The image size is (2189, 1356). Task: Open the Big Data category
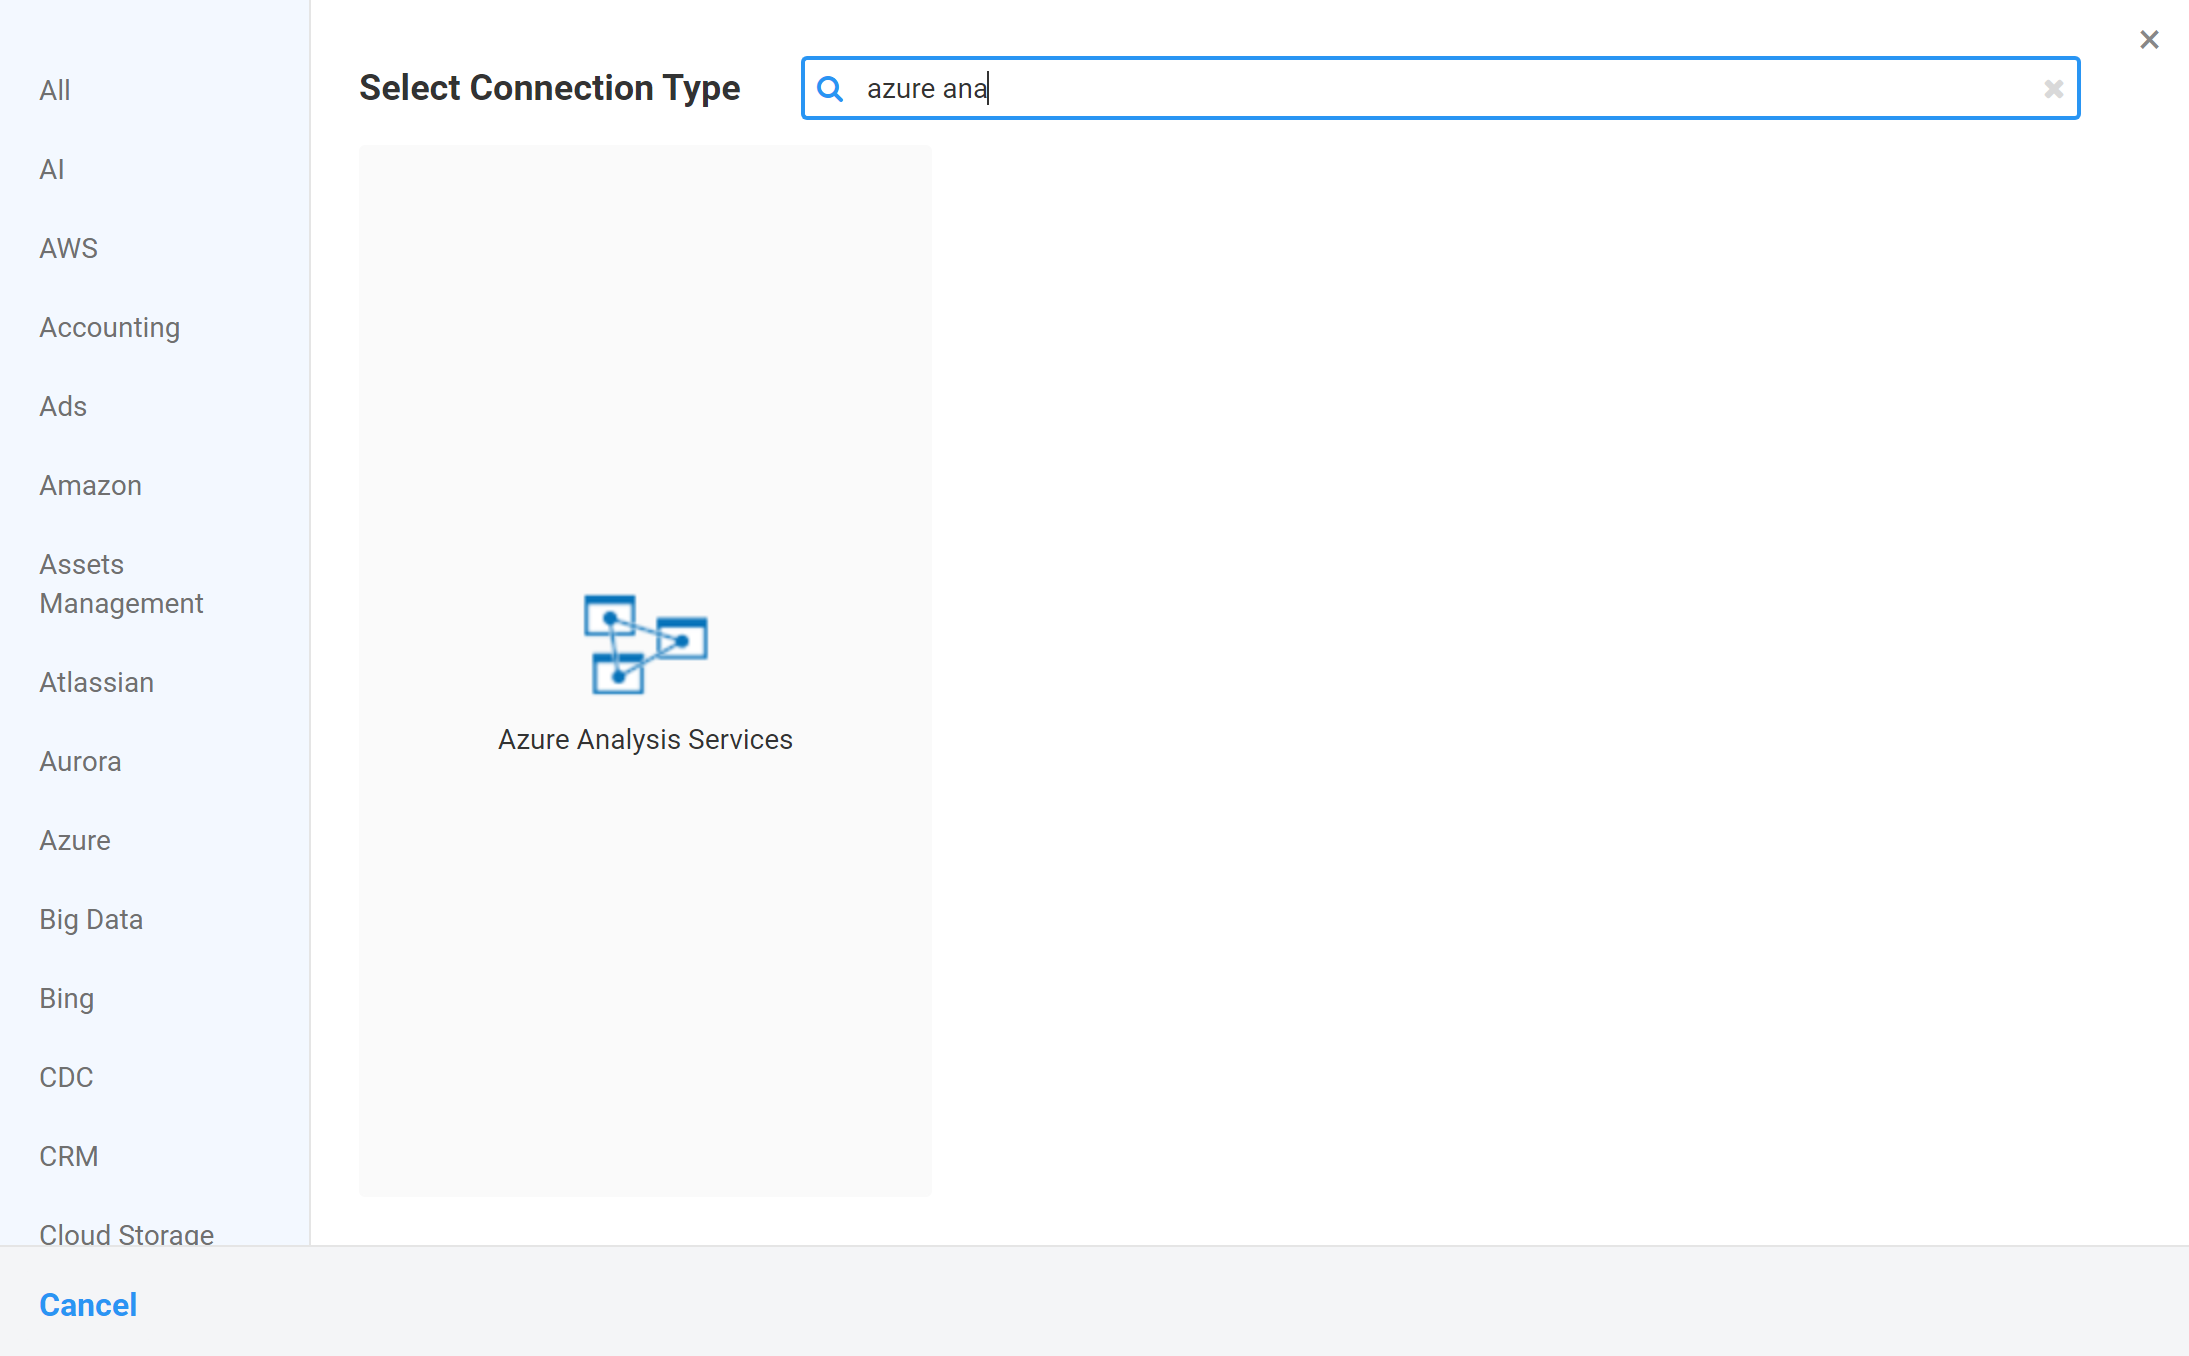(x=91, y=919)
